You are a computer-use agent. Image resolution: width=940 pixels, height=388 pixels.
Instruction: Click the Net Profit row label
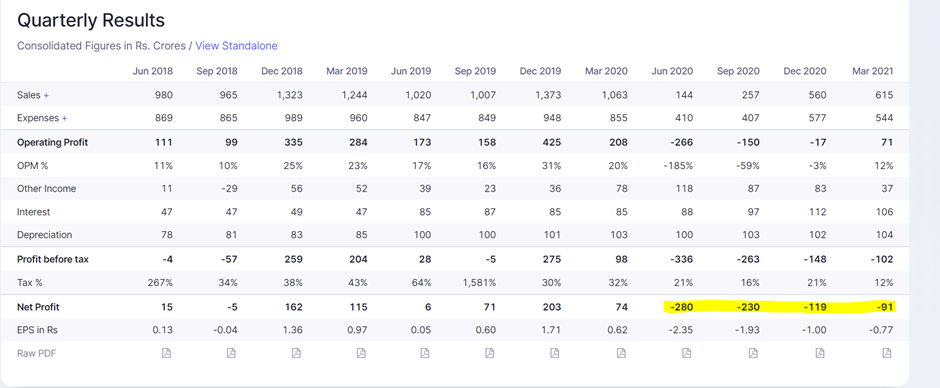click(38, 307)
